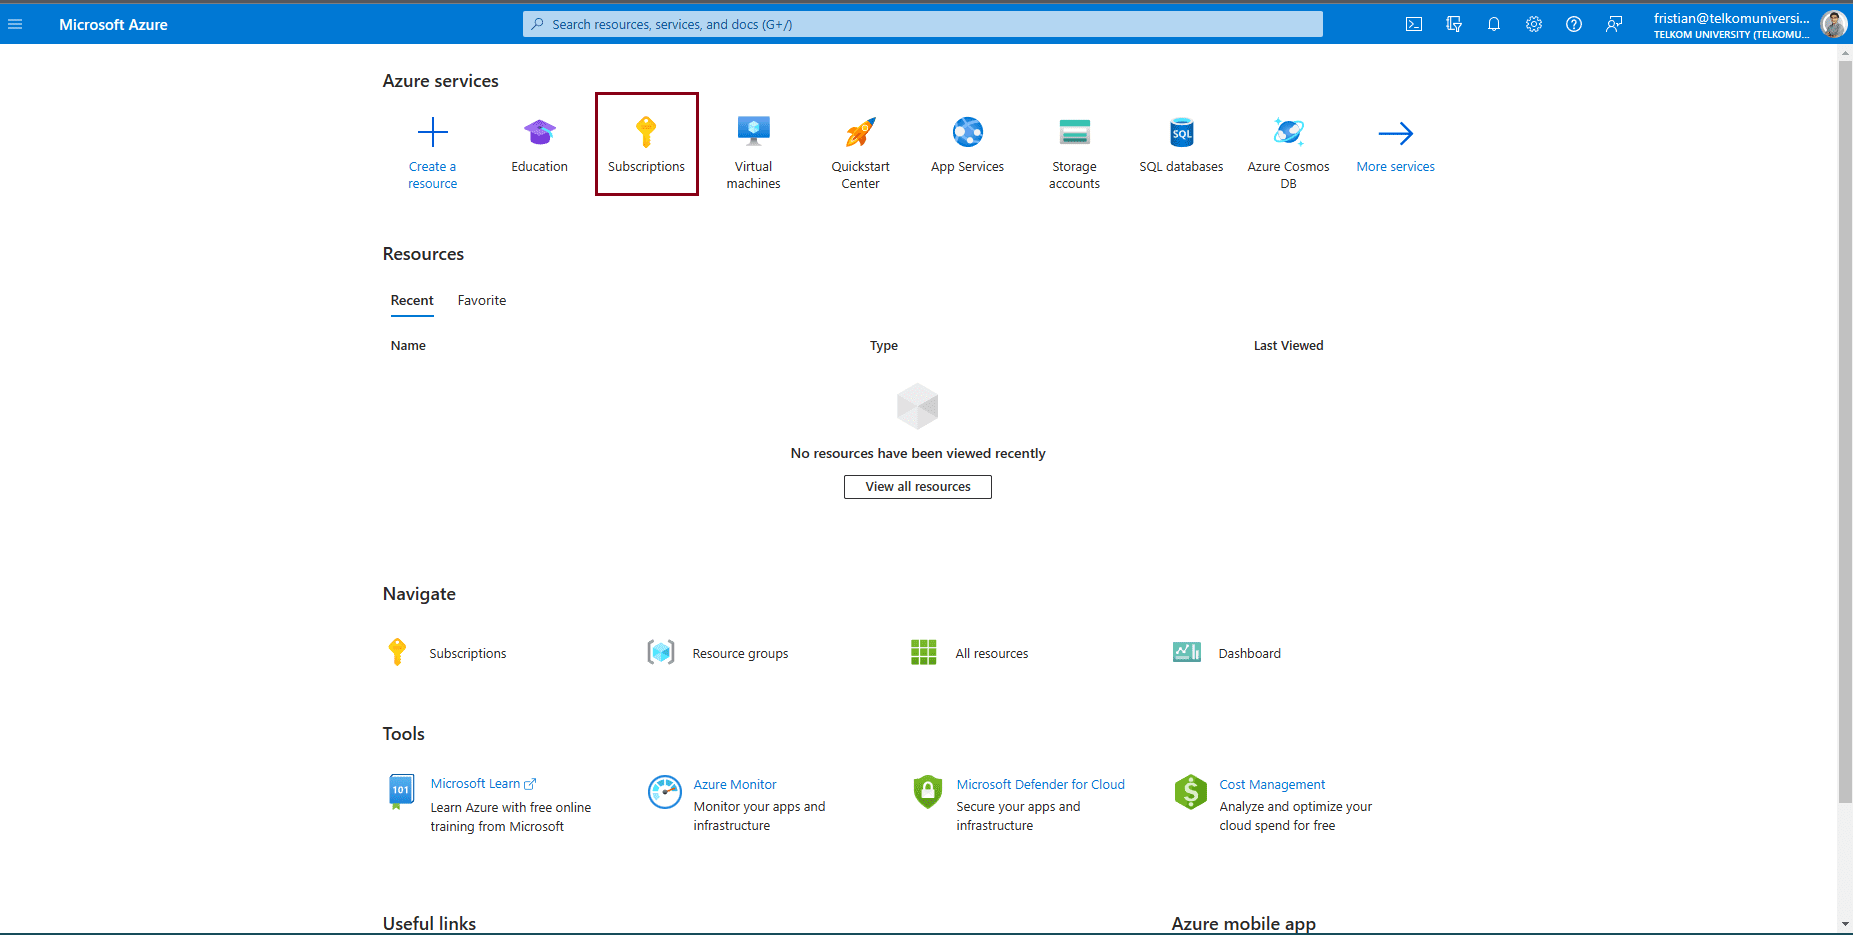Click Create a resource plus icon
Screen dimensions: 1853x935
coord(433,132)
